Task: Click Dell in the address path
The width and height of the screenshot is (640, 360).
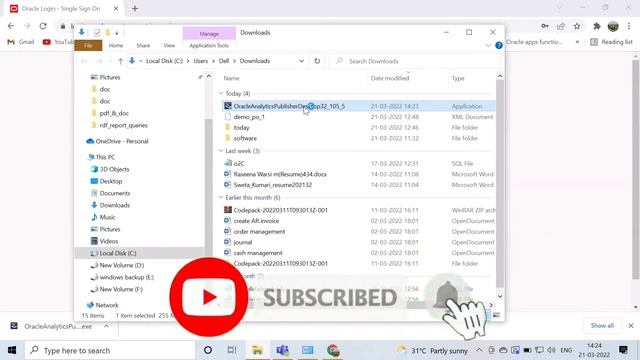Action: [x=224, y=61]
